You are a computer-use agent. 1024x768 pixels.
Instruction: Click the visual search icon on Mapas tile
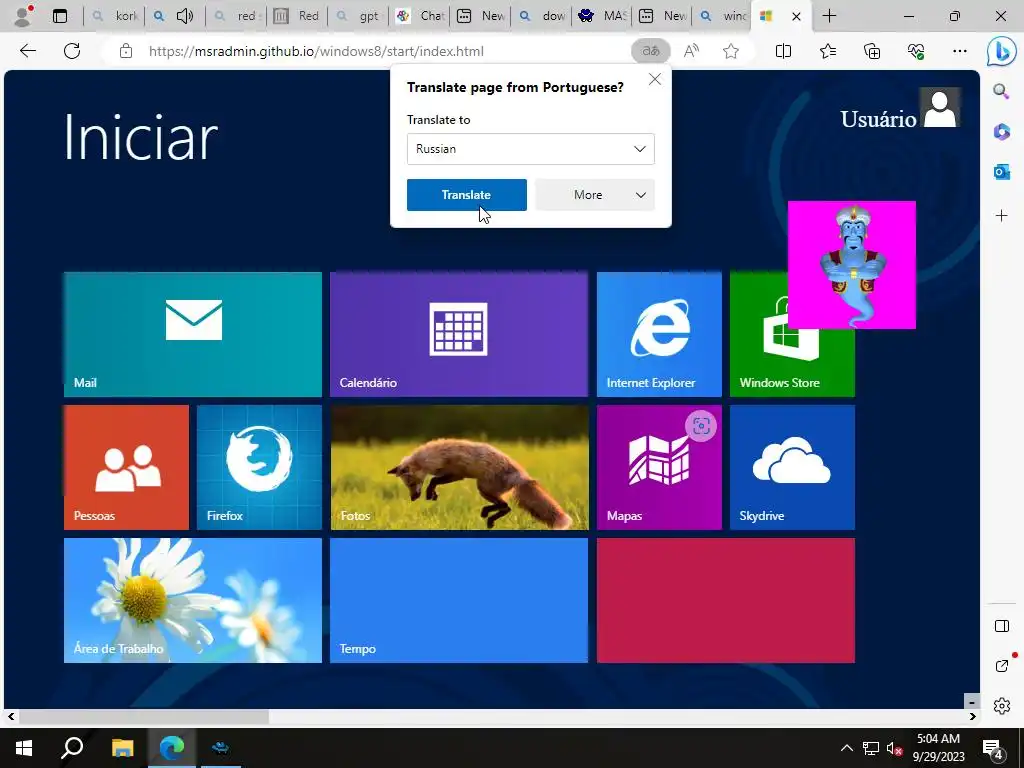(x=701, y=426)
